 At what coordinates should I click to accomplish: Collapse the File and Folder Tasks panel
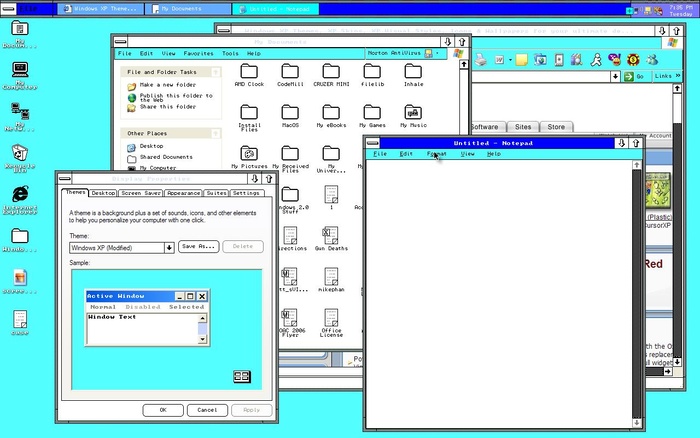pos(216,72)
